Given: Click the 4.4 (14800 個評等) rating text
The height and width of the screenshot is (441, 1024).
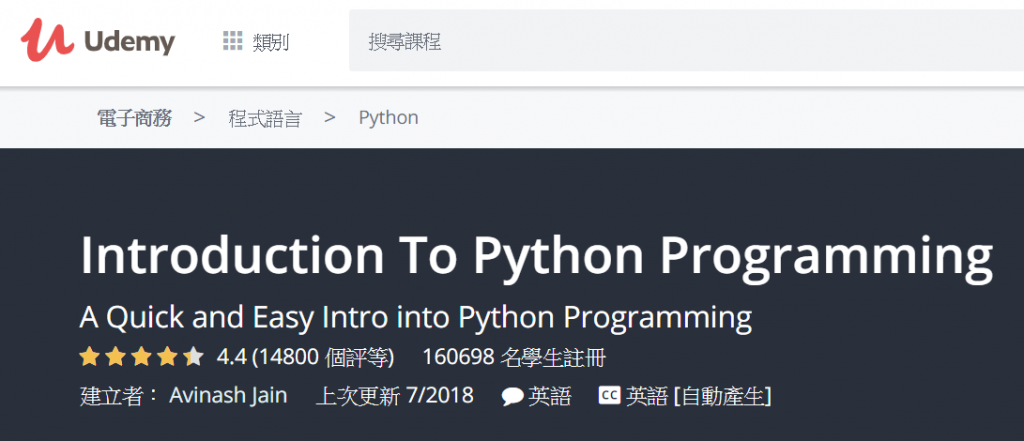Looking at the screenshot, I should point(305,357).
